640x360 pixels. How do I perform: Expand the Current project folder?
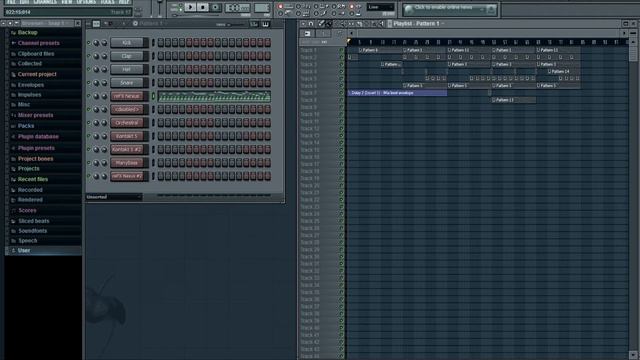(37, 75)
